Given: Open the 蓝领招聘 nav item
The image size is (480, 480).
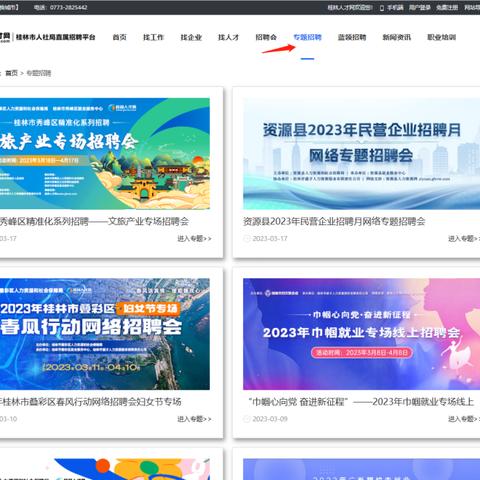Looking at the screenshot, I should (352, 37).
